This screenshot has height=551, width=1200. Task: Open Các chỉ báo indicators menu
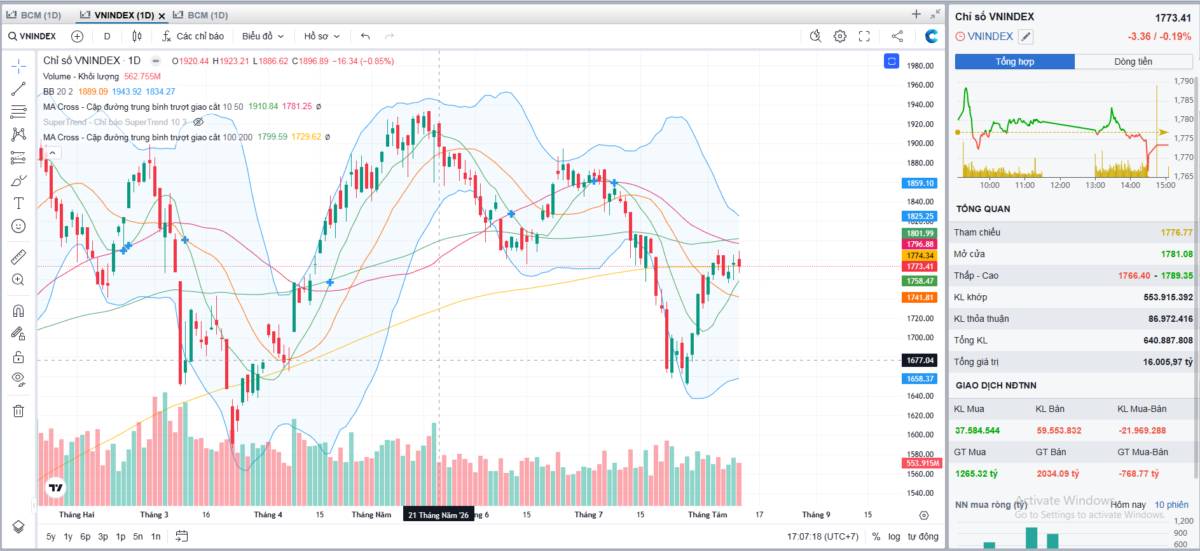[x=192, y=36]
